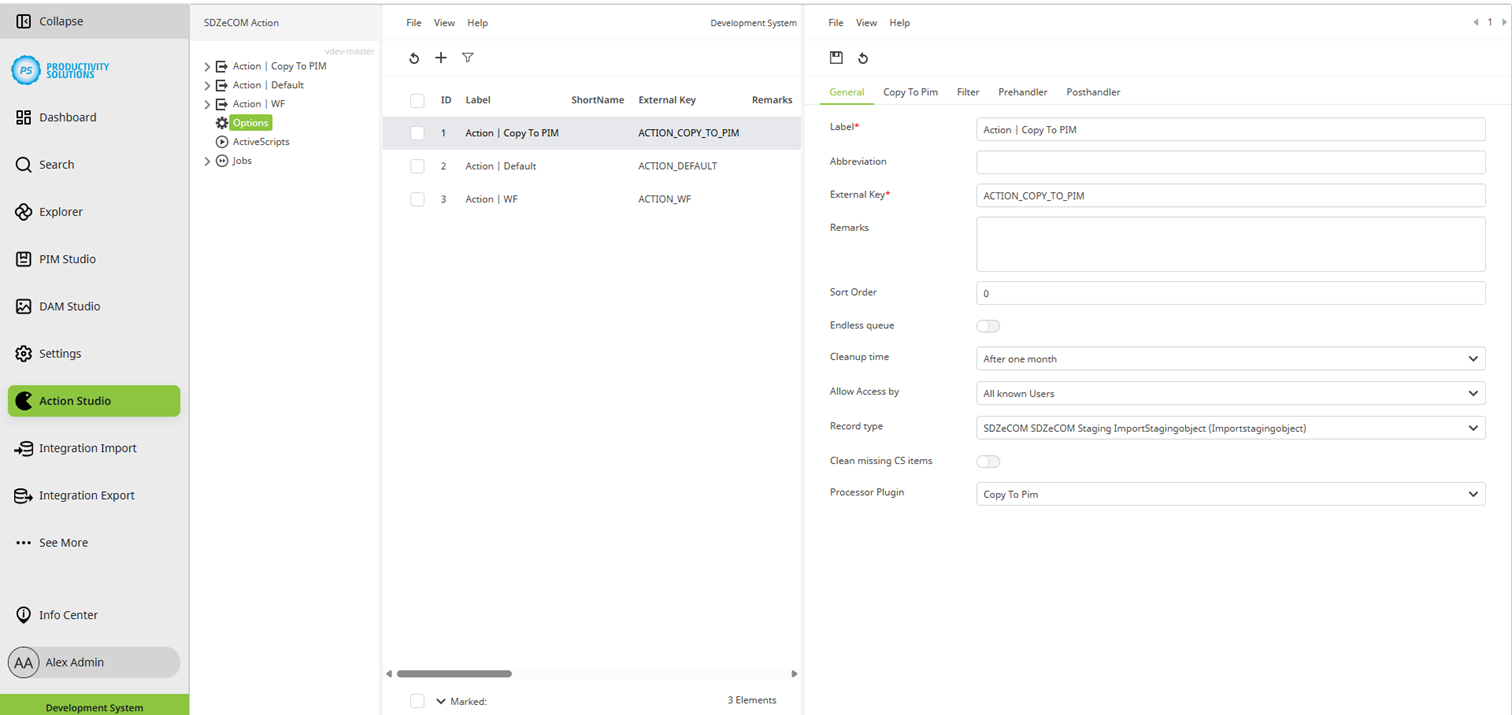The width and height of the screenshot is (1512, 715).
Task: Check the row for Action | WF
Action: pyautogui.click(x=417, y=199)
